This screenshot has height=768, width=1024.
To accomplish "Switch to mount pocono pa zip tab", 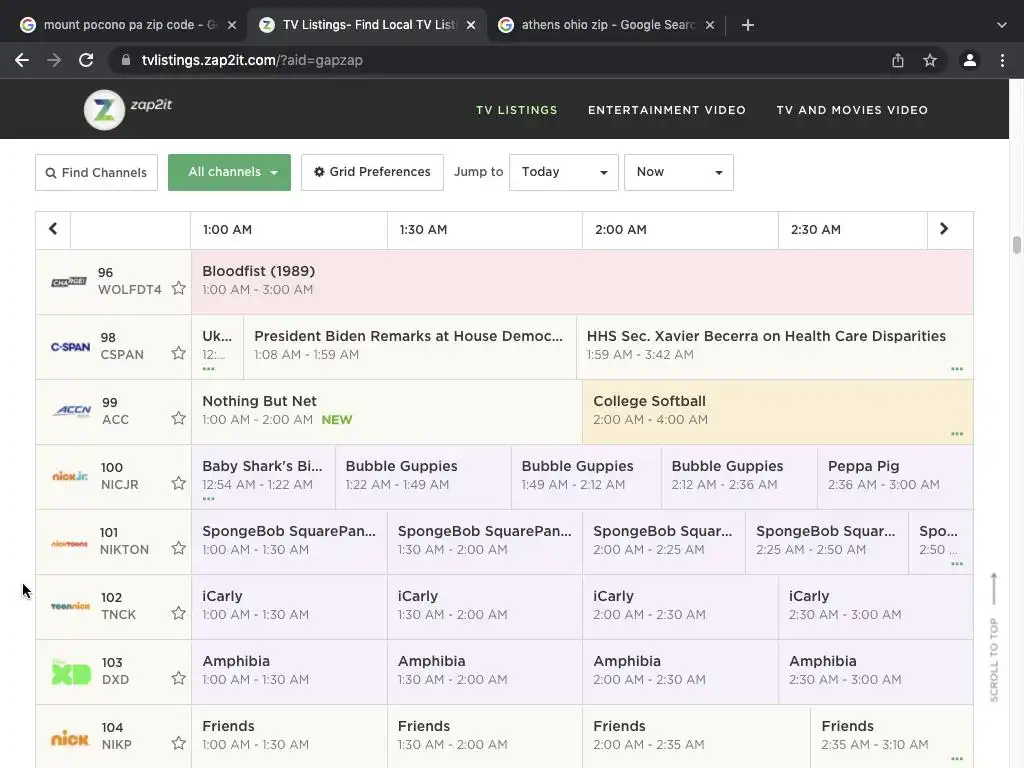I will pos(129,25).
